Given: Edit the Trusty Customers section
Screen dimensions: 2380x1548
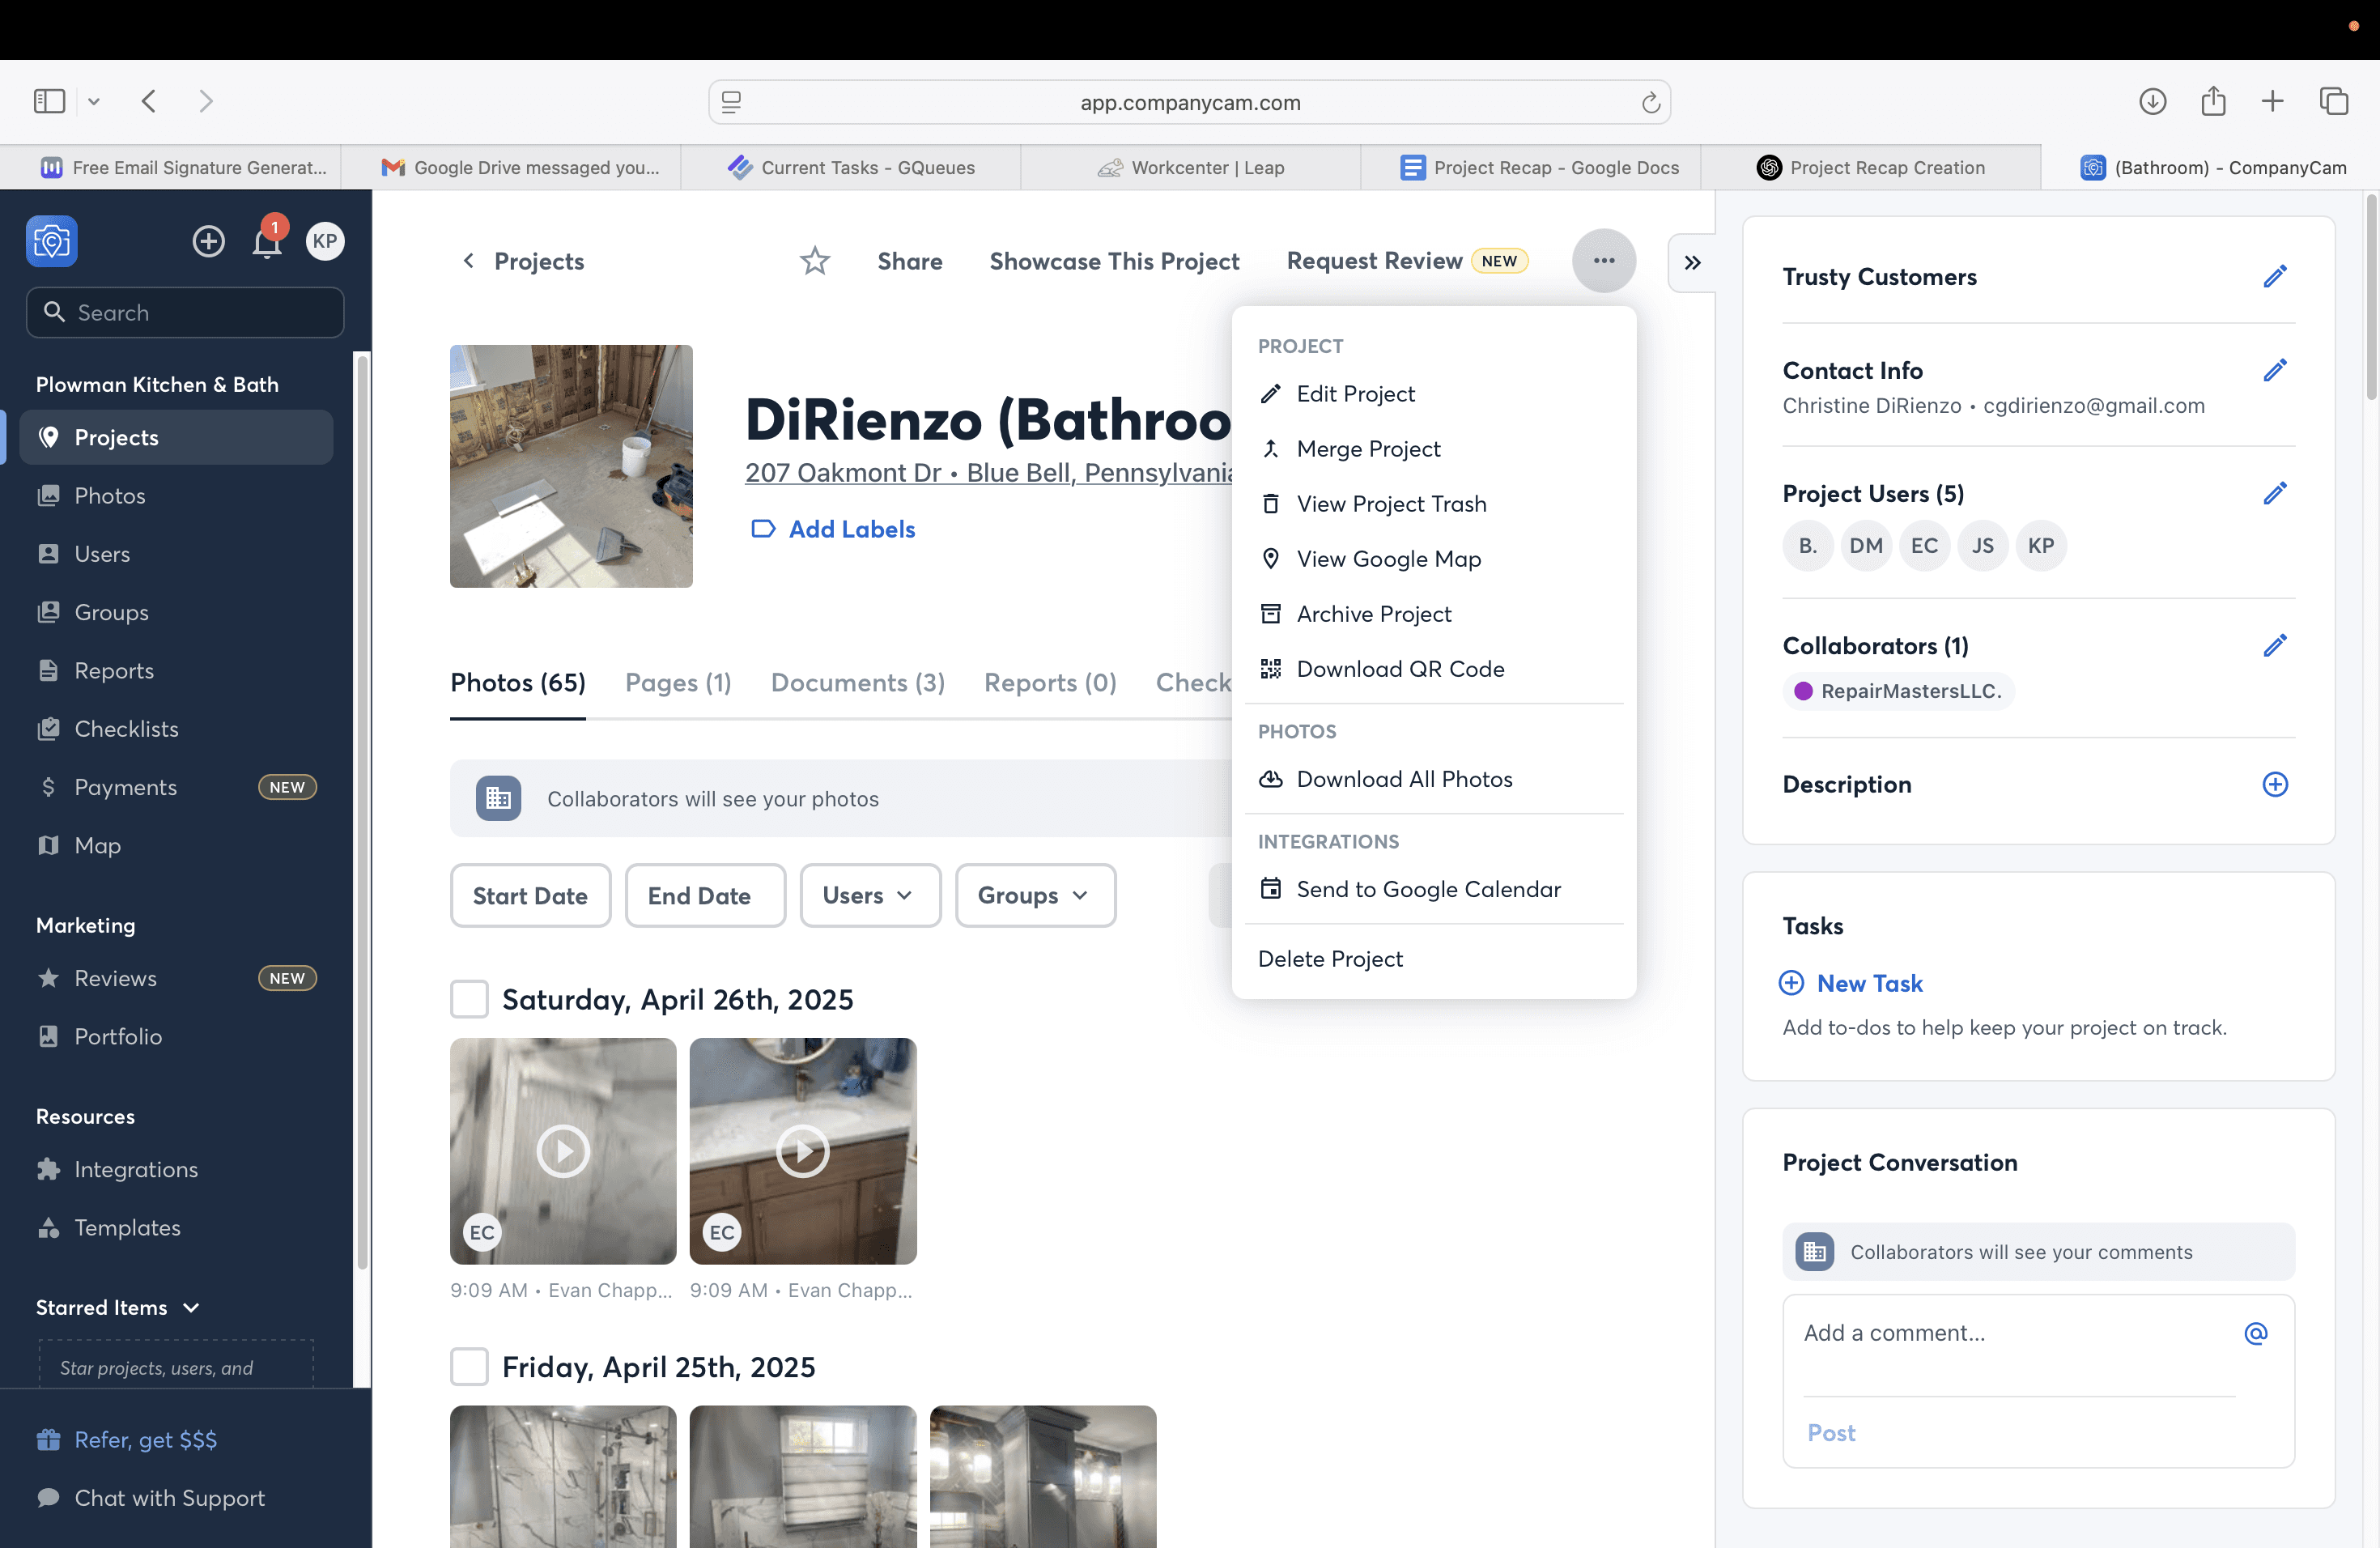Looking at the screenshot, I should [2275, 277].
